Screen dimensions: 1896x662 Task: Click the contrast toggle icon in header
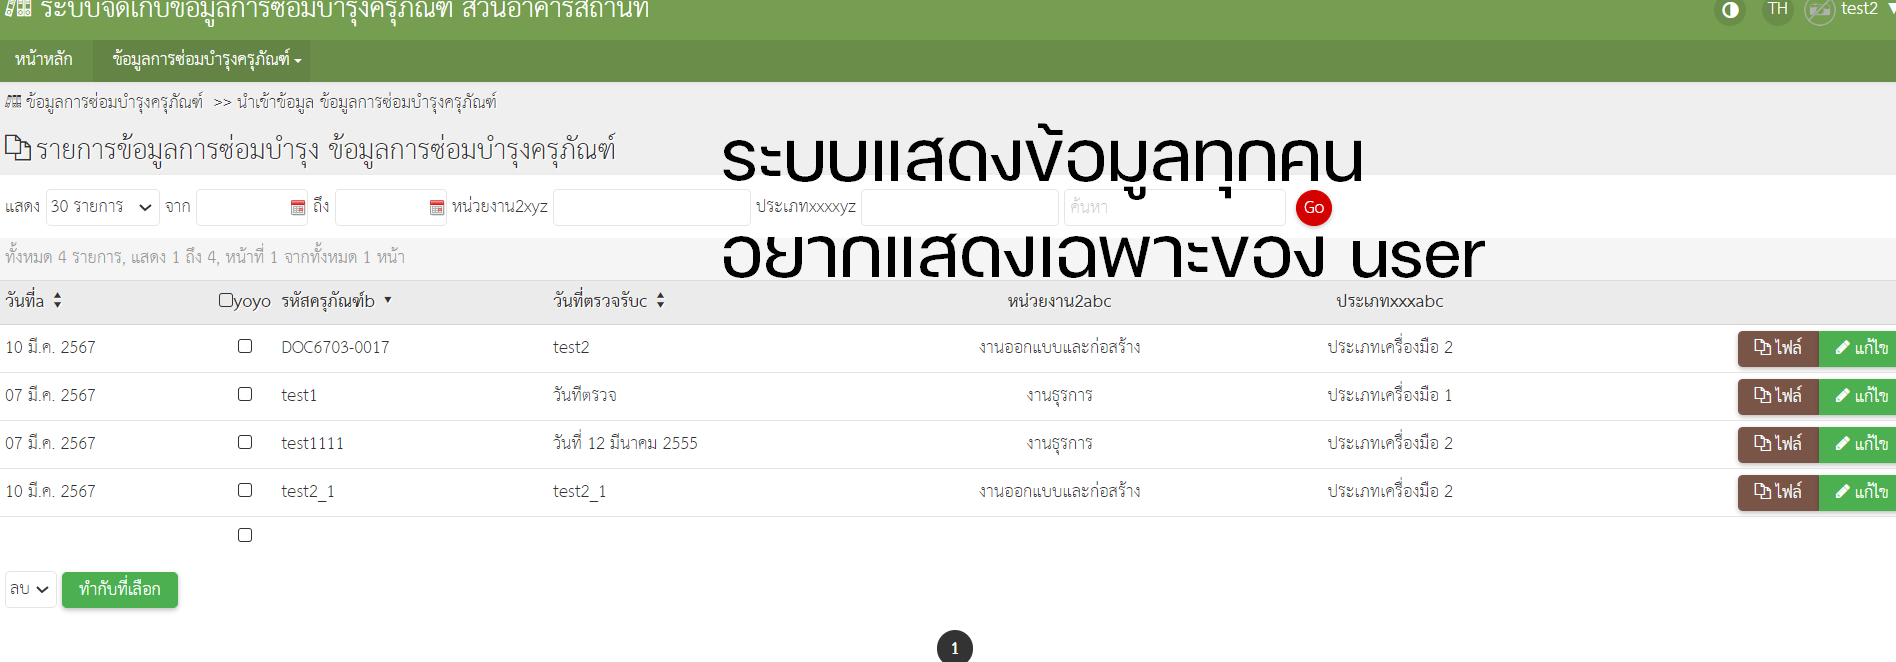click(1729, 11)
